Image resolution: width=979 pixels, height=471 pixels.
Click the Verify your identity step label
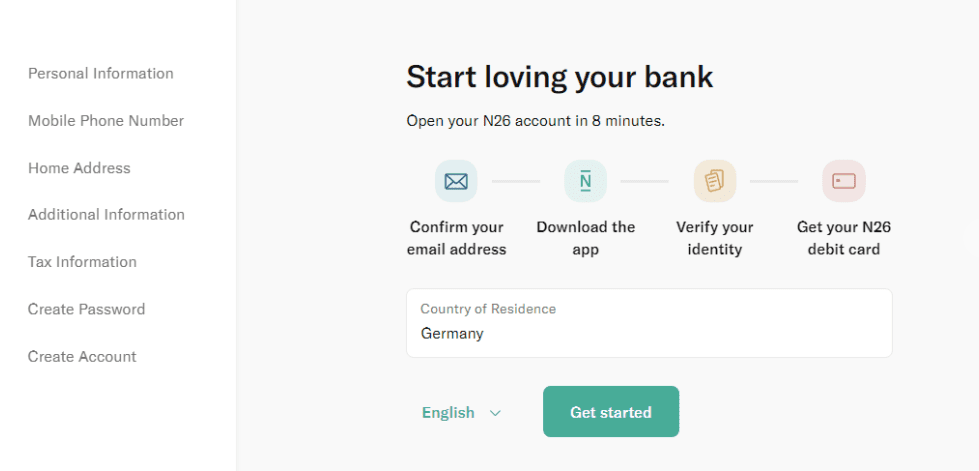click(x=715, y=238)
